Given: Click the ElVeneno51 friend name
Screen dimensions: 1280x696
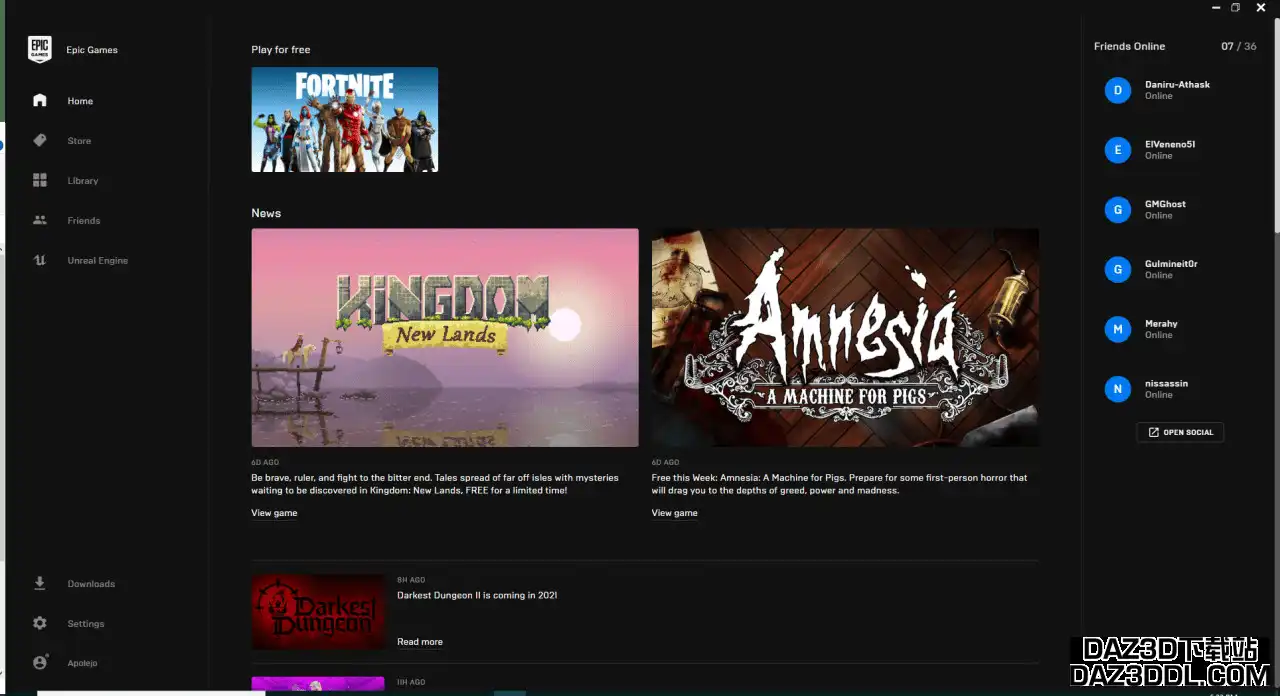Looking at the screenshot, I should (x=1170, y=144).
